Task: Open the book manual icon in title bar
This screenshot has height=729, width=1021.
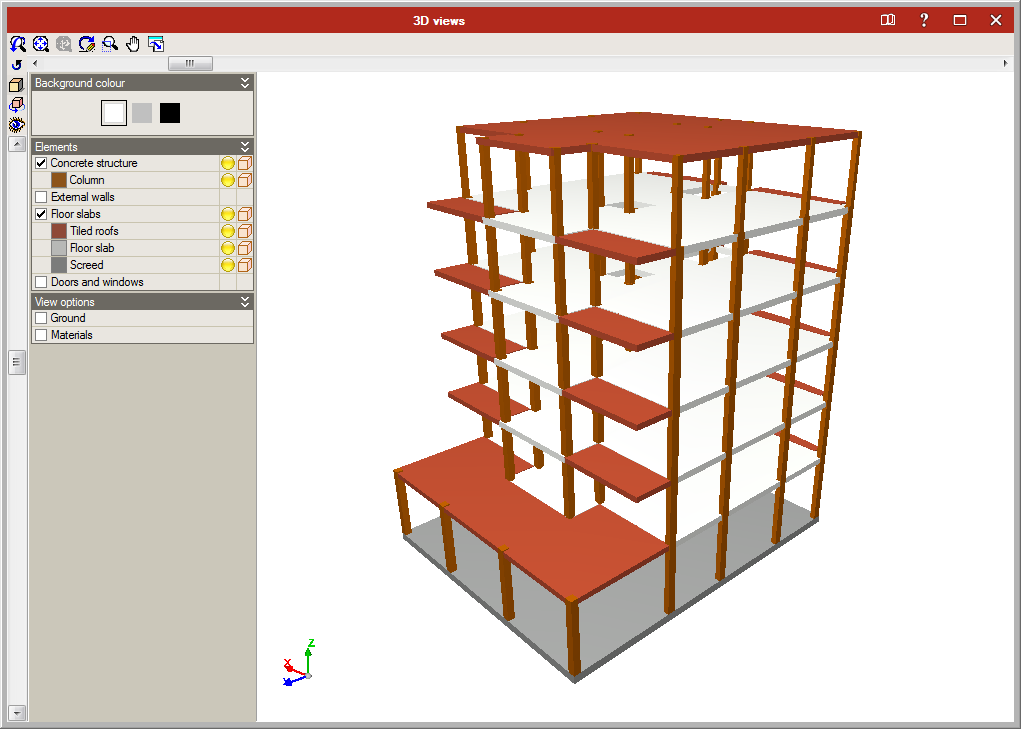Action: (888, 20)
